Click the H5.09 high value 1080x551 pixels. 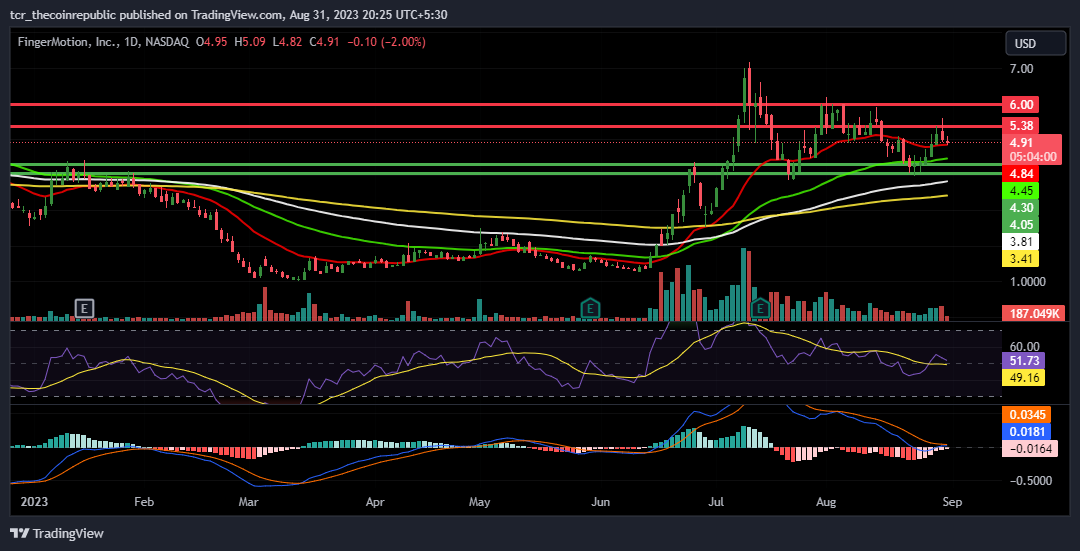(250, 42)
